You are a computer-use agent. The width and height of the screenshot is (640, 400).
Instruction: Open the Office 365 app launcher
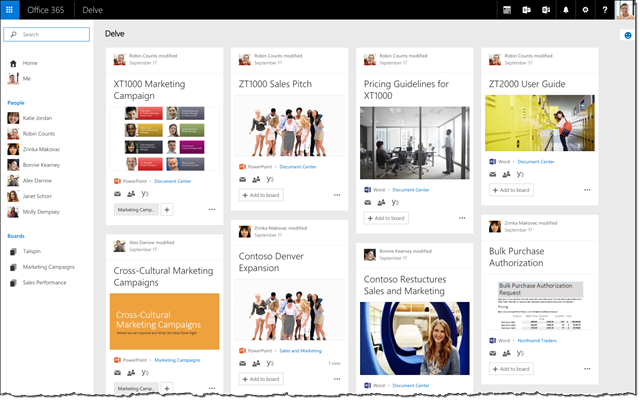pyautogui.click(x=9, y=10)
